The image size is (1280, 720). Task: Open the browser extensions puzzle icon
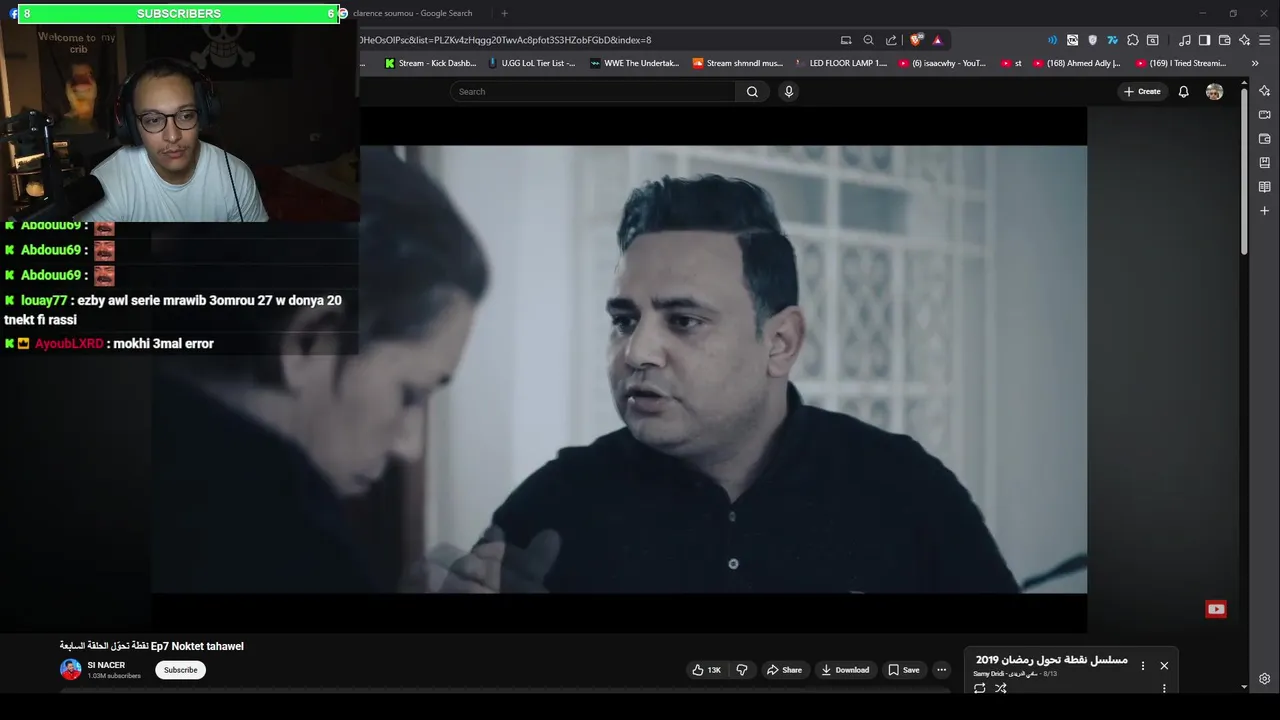tap(1132, 40)
